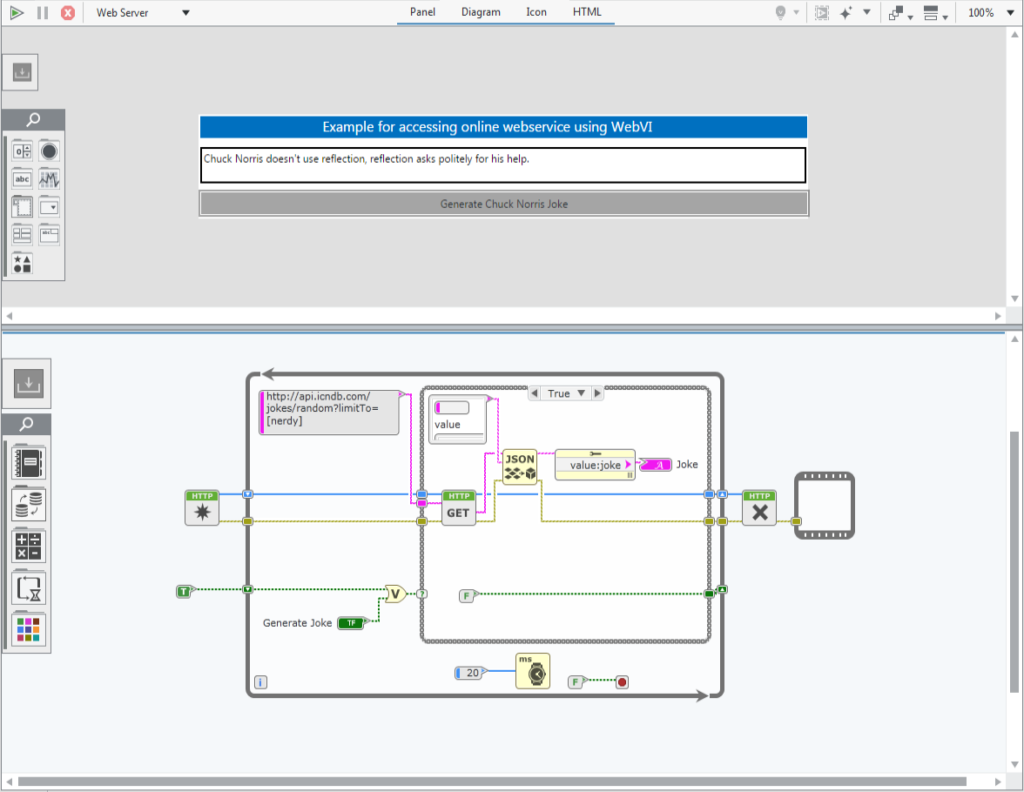
Task: Click the diagram horizontal scrollbar
Action: [492, 782]
